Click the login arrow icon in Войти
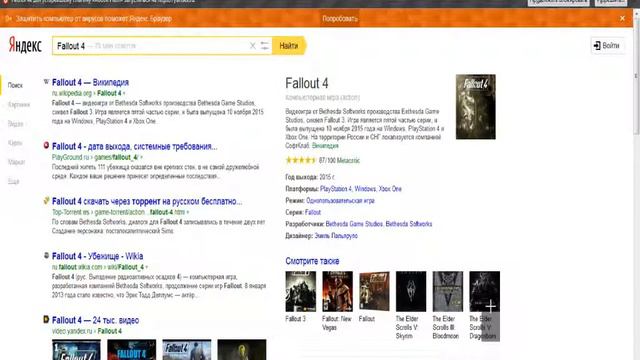The width and height of the screenshot is (640, 360). point(597,45)
